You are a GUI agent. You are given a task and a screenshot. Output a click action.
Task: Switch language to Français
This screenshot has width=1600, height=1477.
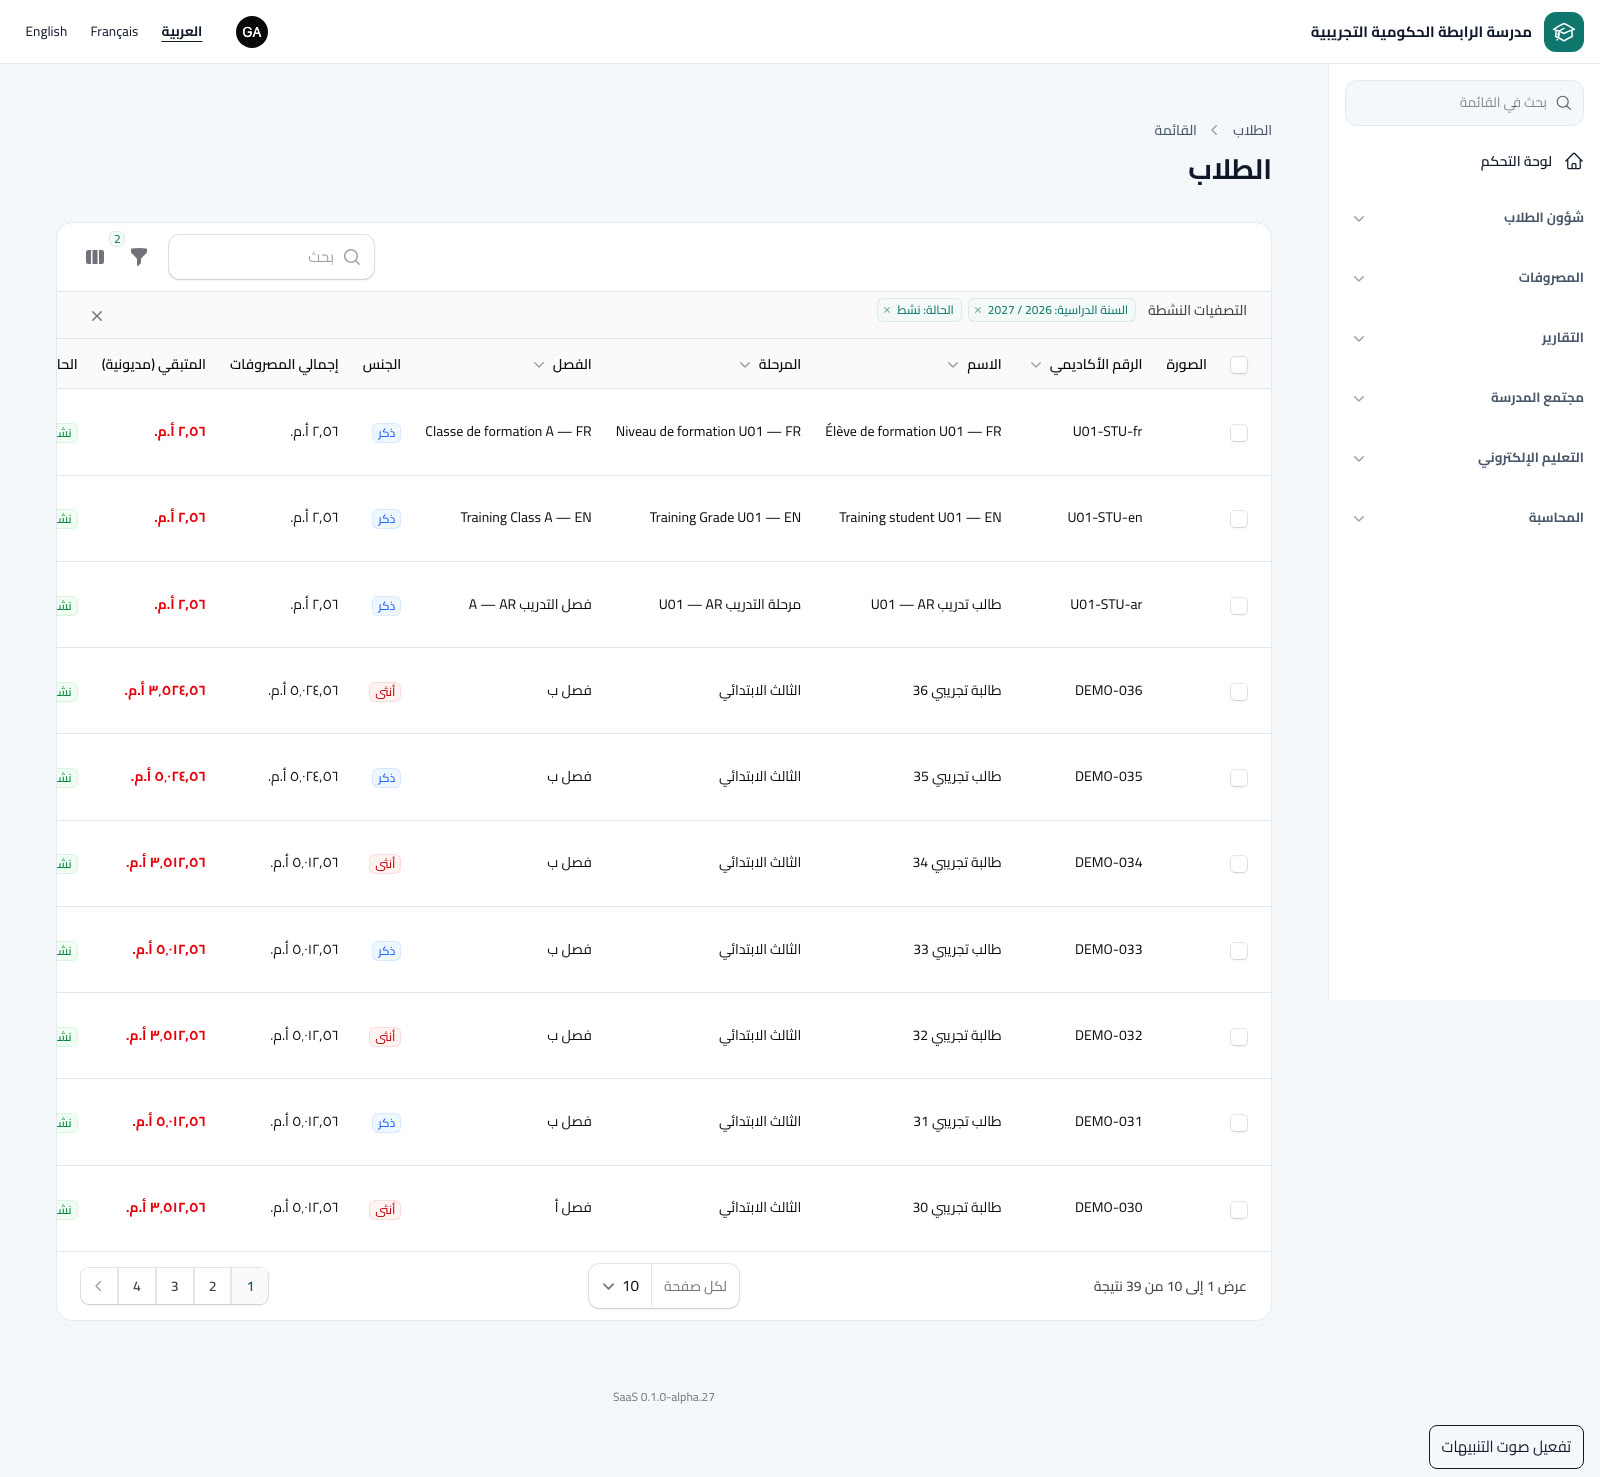(114, 32)
